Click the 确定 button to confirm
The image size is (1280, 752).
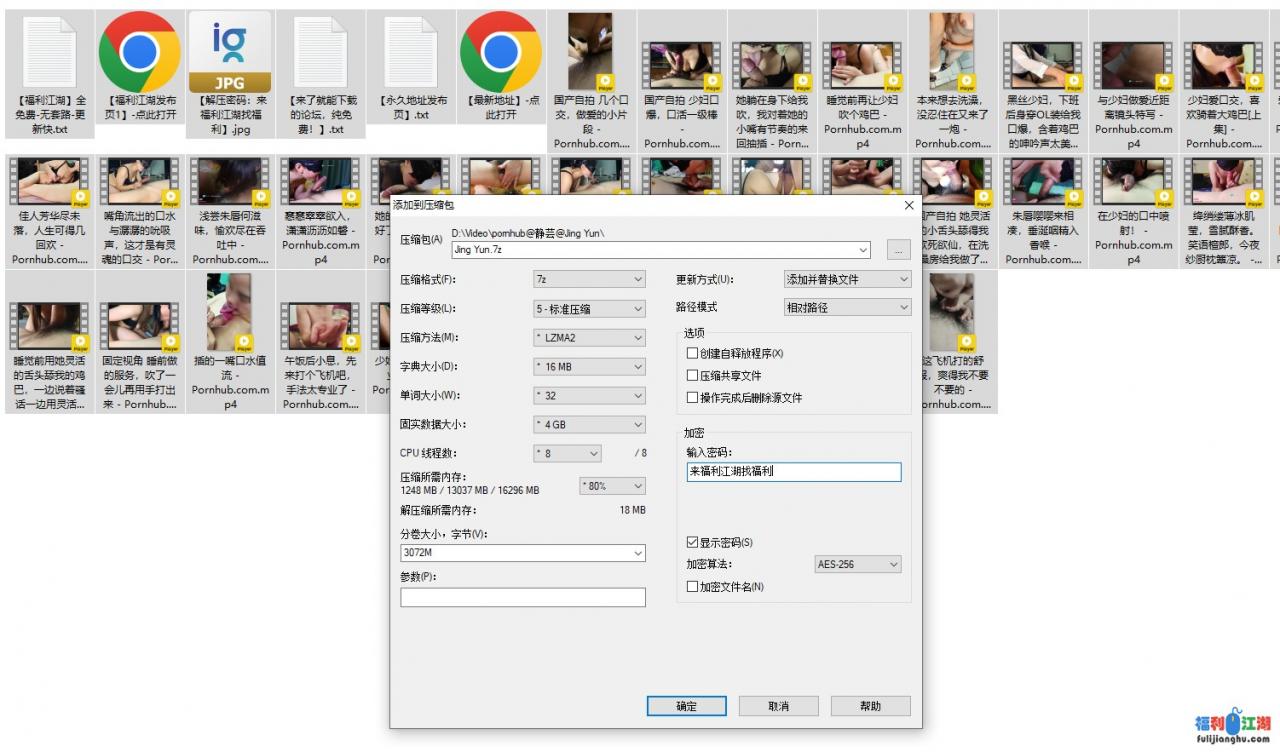pyautogui.click(x=686, y=706)
